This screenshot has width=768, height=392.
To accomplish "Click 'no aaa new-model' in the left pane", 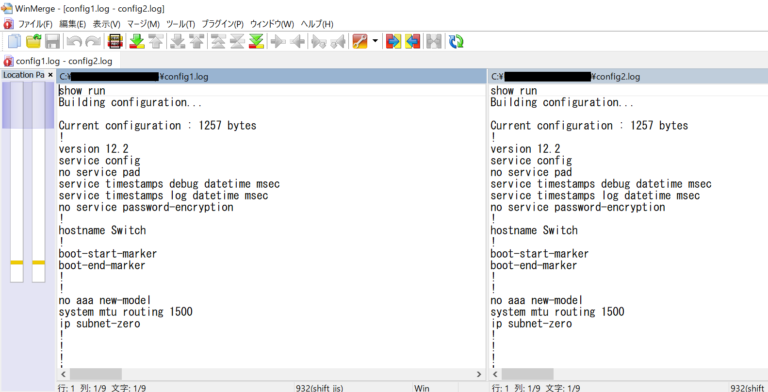I will [x=105, y=300].
